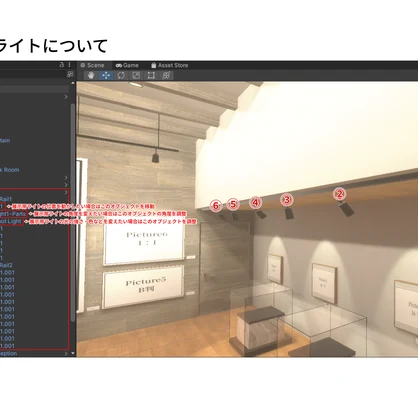Switch to the Scene tab
This screenshot has width=418, height=418.
click(x=93, y=65)
